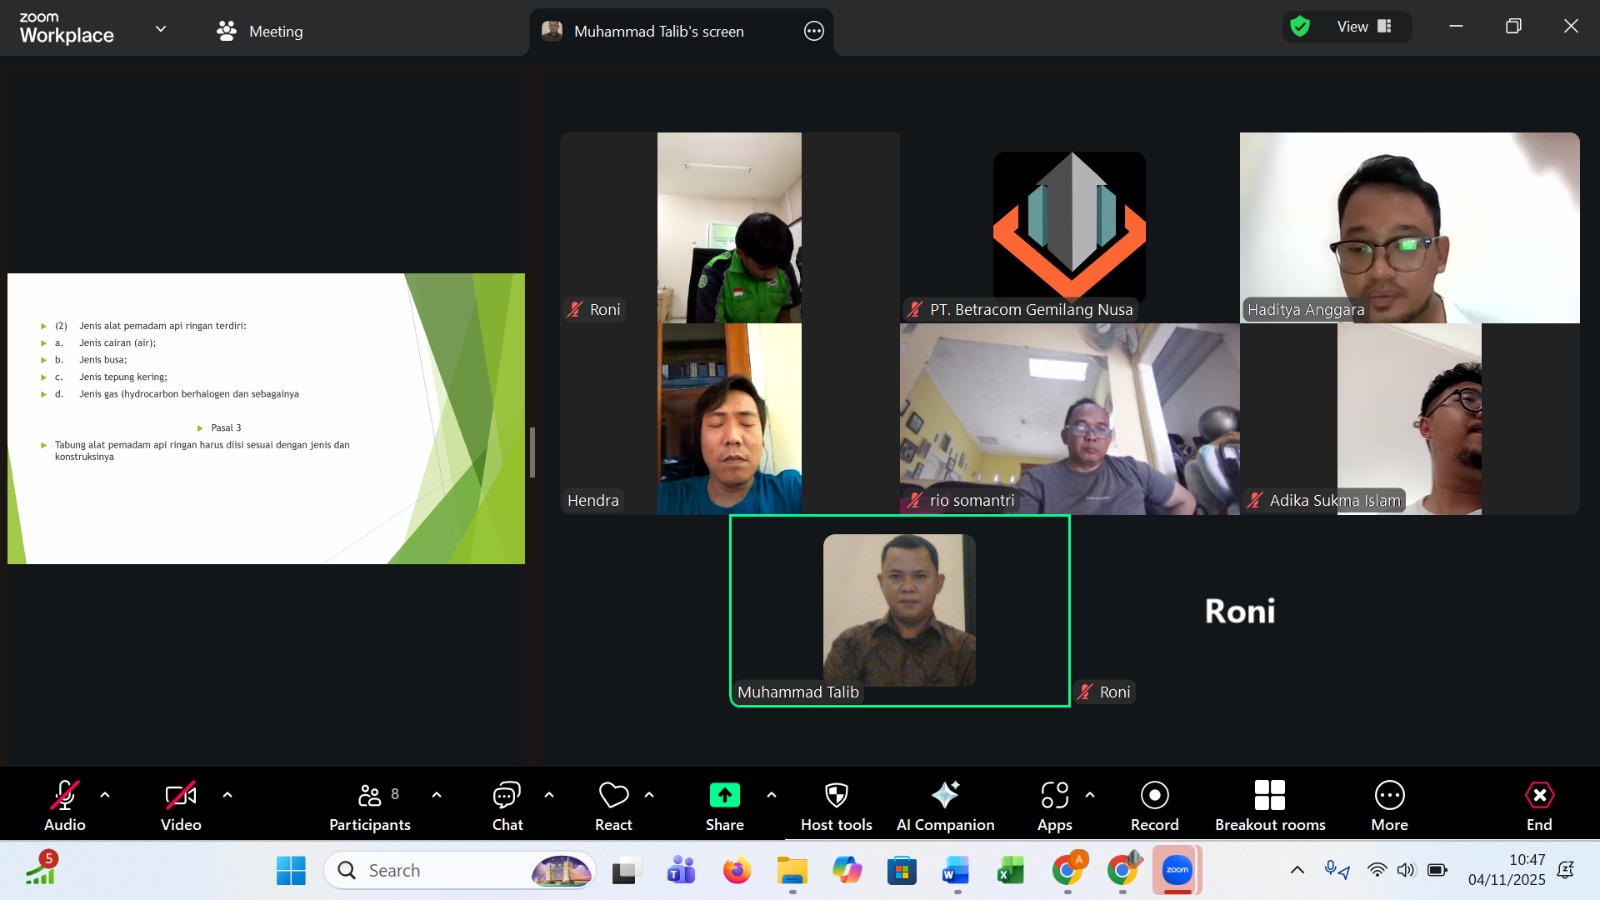The height and width of the screenshot is (900, 1600).
Task: Open Host tools shield icon
Action: (x=836, y=795)
